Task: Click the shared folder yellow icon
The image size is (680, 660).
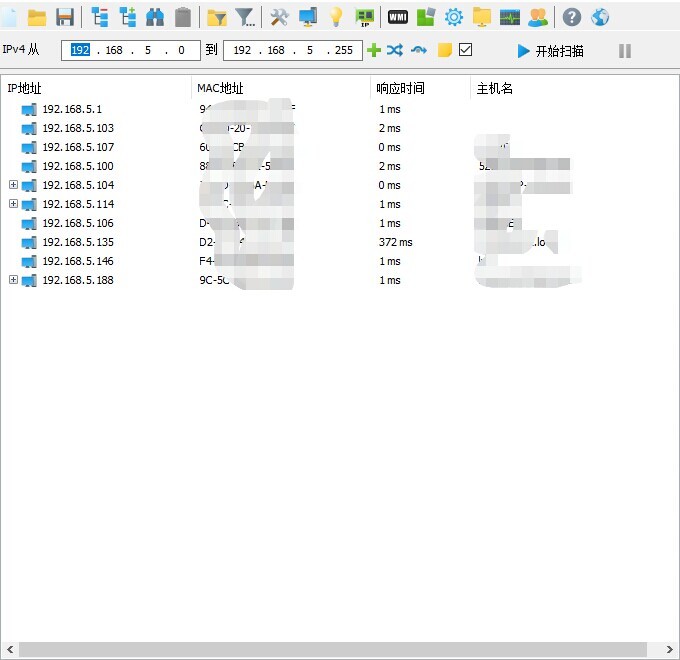Action: pos(482,17)
